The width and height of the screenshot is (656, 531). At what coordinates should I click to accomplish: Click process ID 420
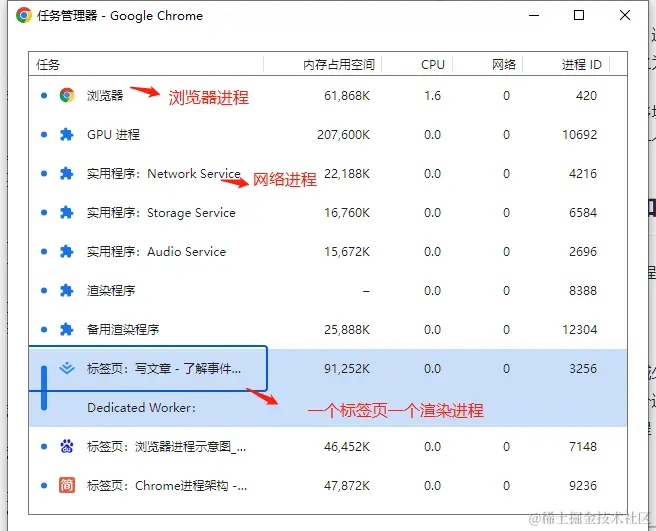tap(586, 96)
